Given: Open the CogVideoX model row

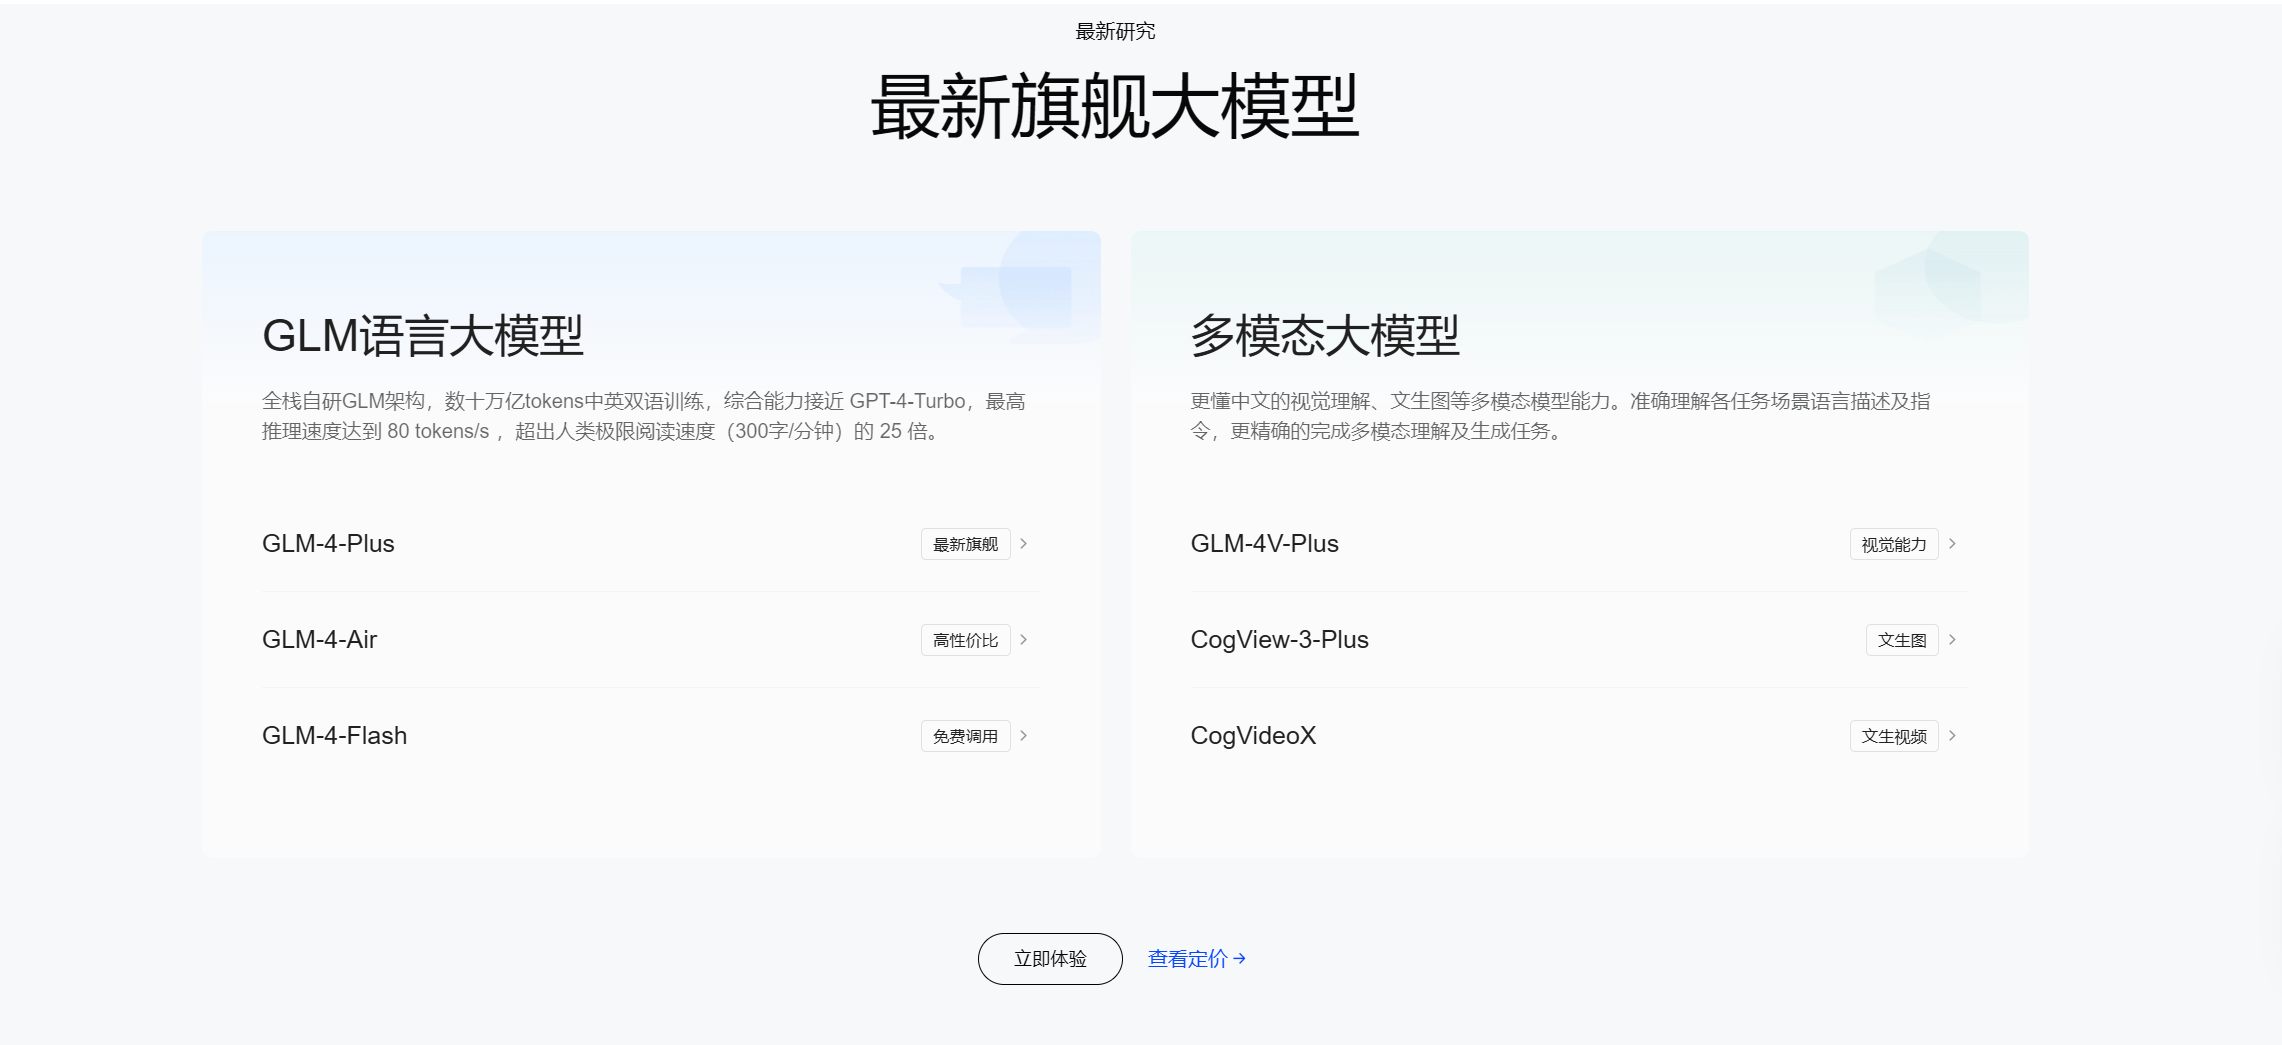Looking at the screenshot, I should 1578,736.
